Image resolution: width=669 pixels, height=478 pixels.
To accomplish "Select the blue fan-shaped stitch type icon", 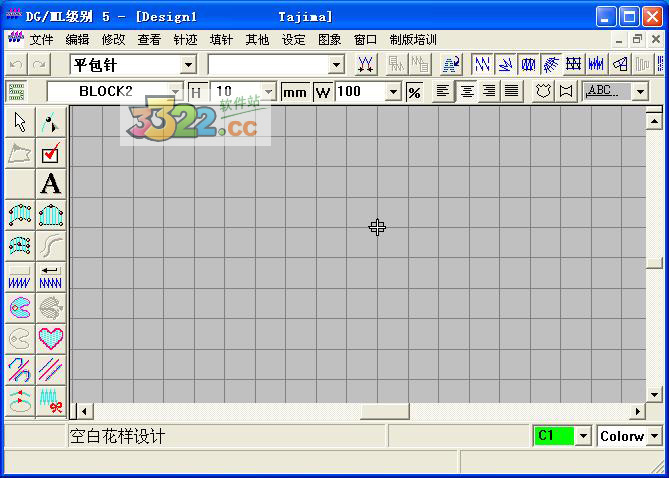I will point(505,64).
